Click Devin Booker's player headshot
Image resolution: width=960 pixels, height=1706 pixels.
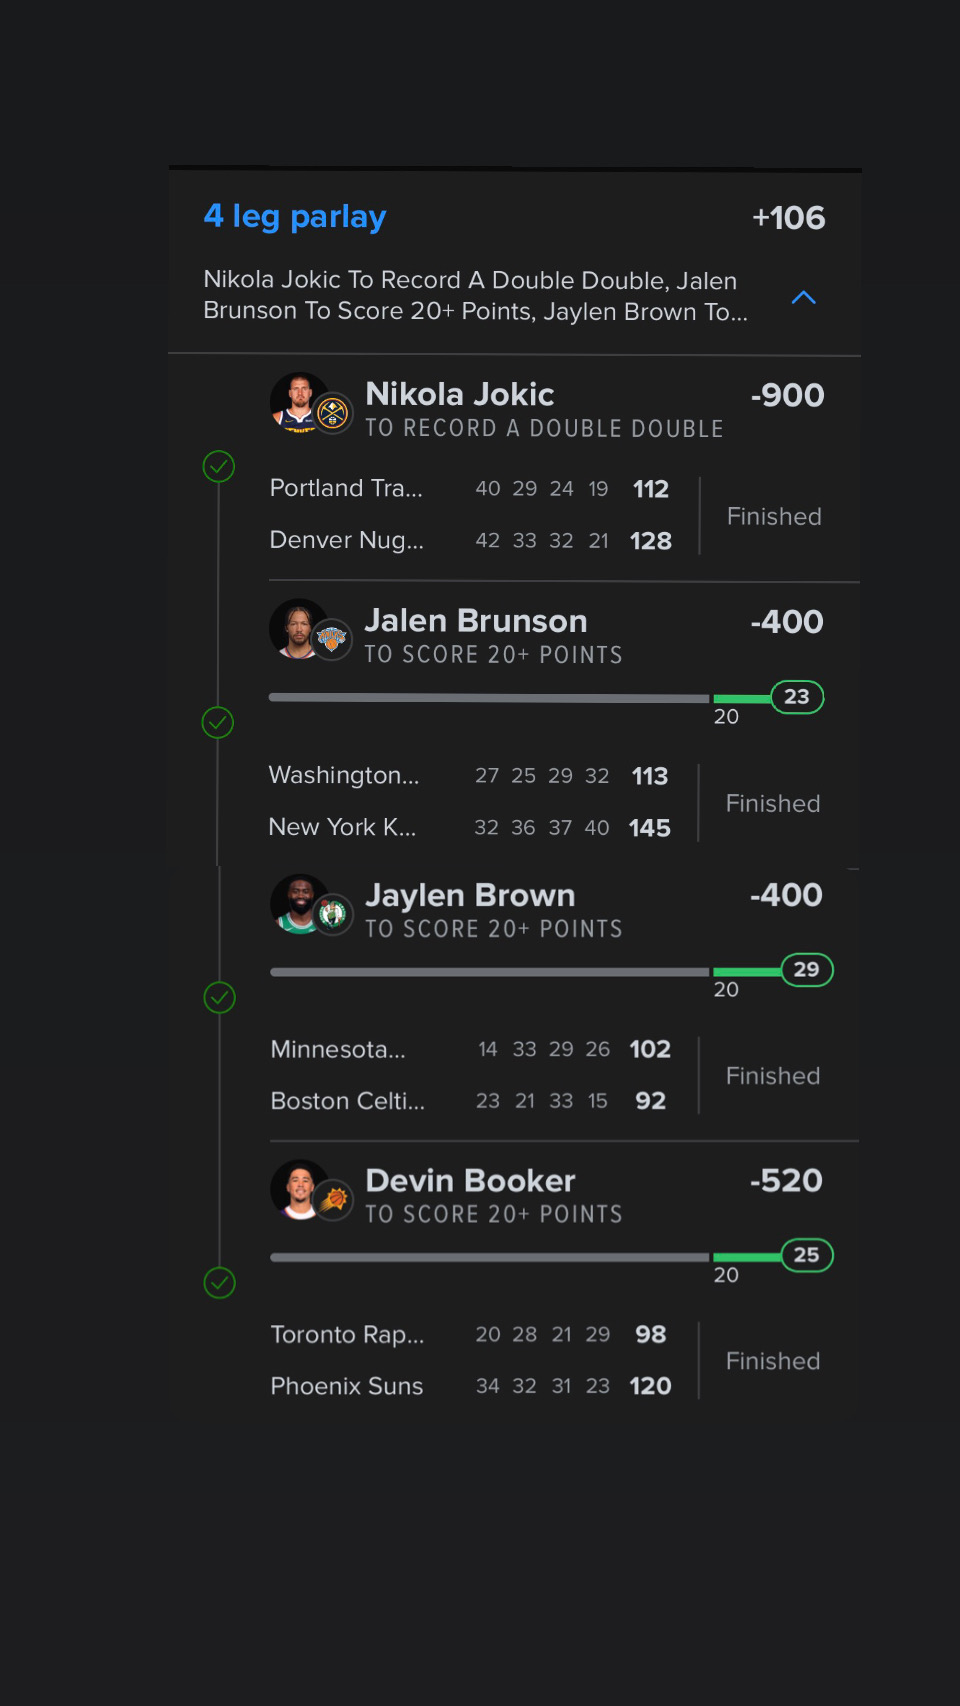tap(297, 1188)
